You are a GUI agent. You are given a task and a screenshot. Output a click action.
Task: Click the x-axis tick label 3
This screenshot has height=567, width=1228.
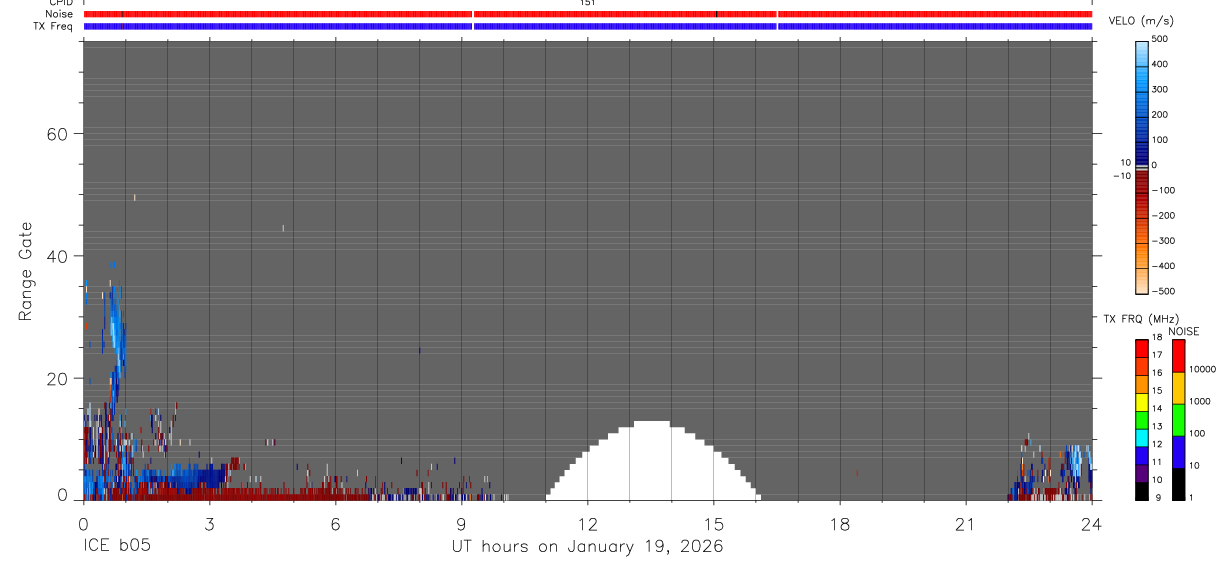pyautogui.click(x=210, y=524)
